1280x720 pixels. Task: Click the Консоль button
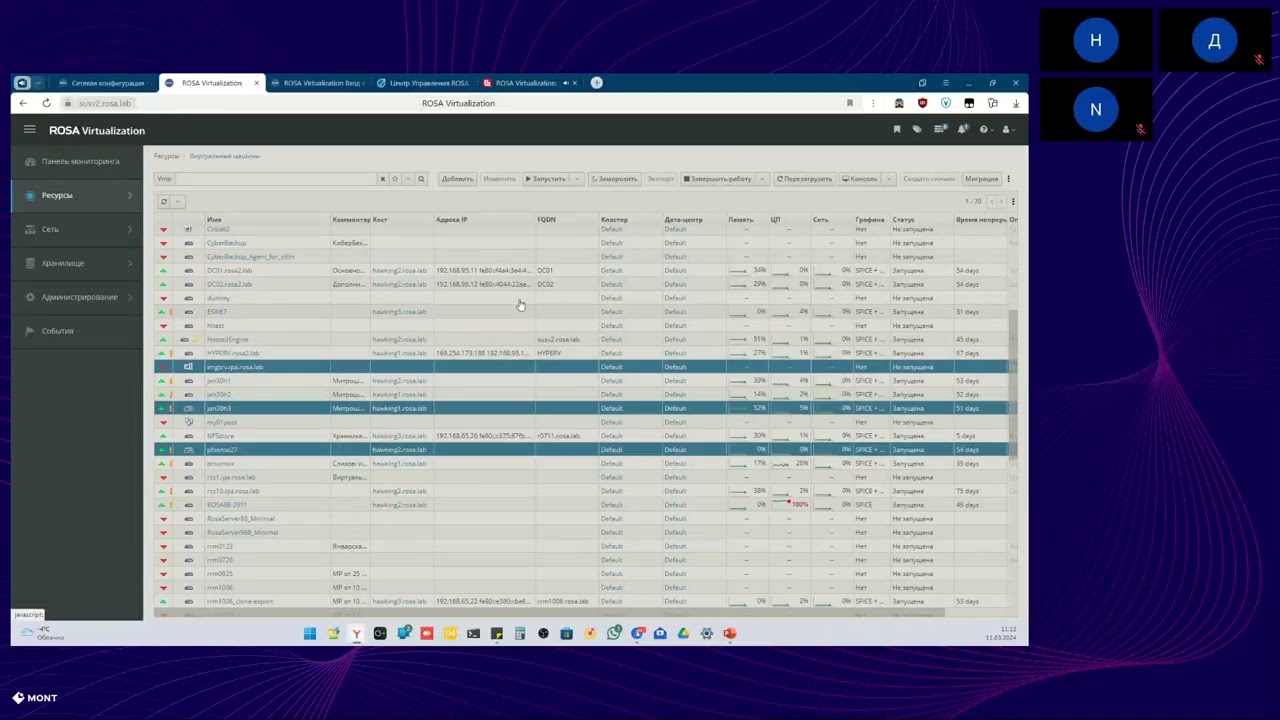(x=860, y=179)
